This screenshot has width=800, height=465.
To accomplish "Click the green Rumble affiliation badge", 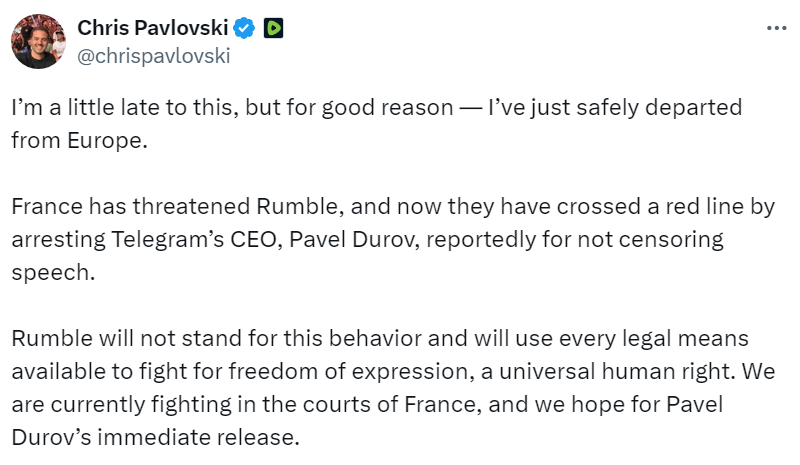I will point(273,29).
